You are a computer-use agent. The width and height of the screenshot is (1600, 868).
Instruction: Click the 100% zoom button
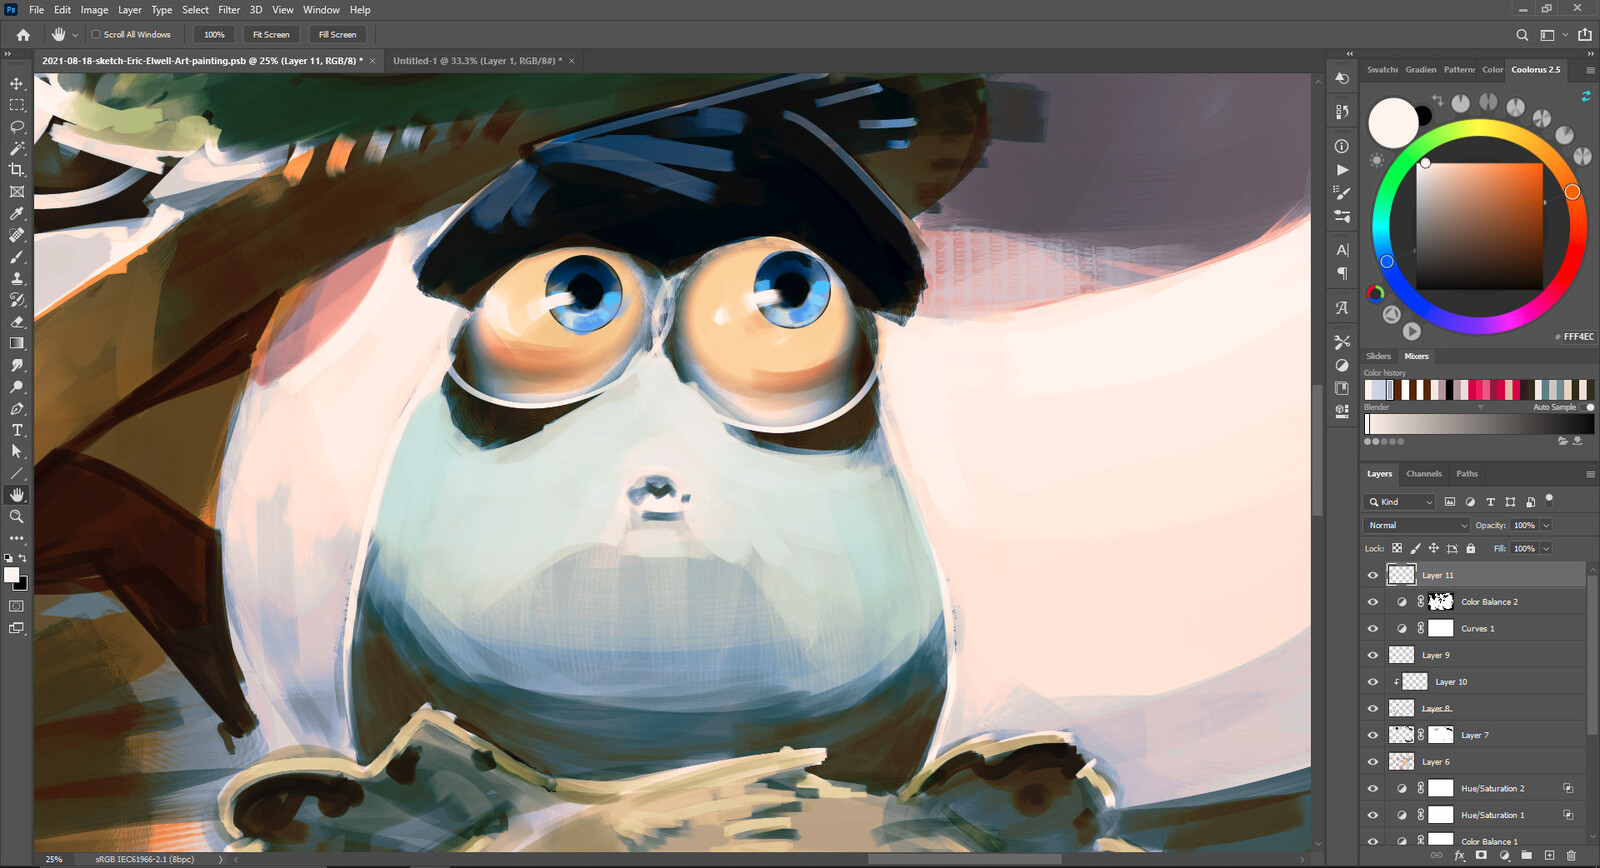click(214, 35)
